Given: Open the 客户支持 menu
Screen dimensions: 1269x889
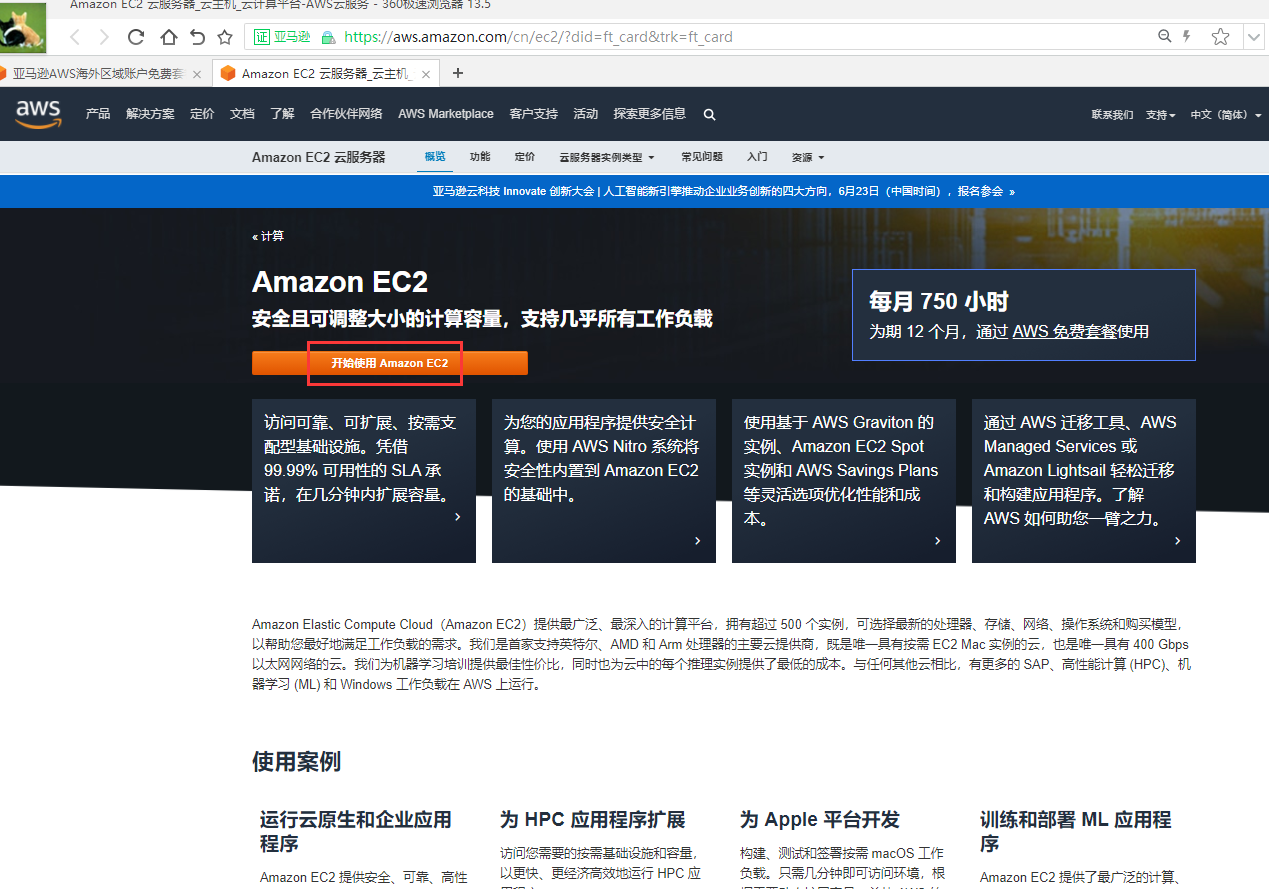Looking at the screenshot, I should (533, 114).
